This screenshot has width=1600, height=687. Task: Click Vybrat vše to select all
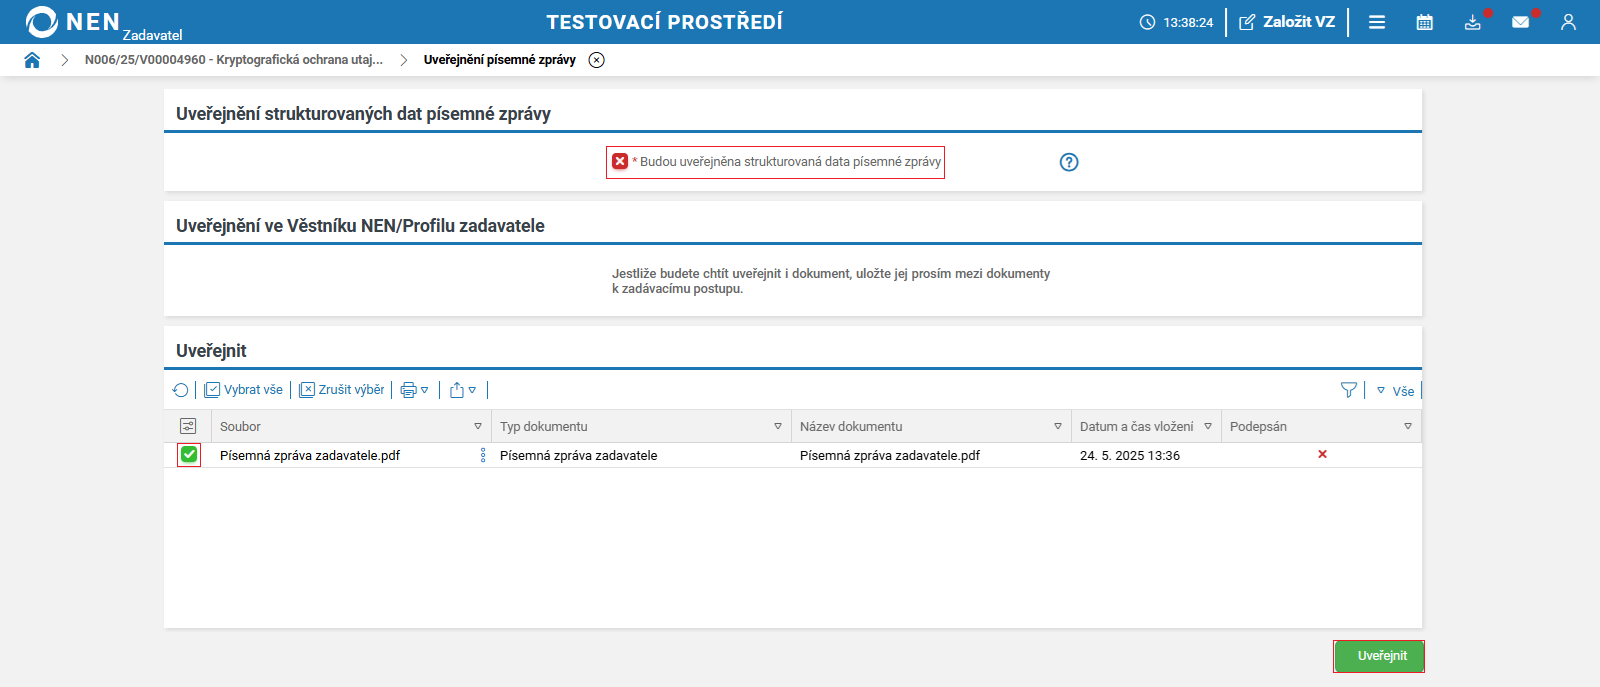[244, 390]
